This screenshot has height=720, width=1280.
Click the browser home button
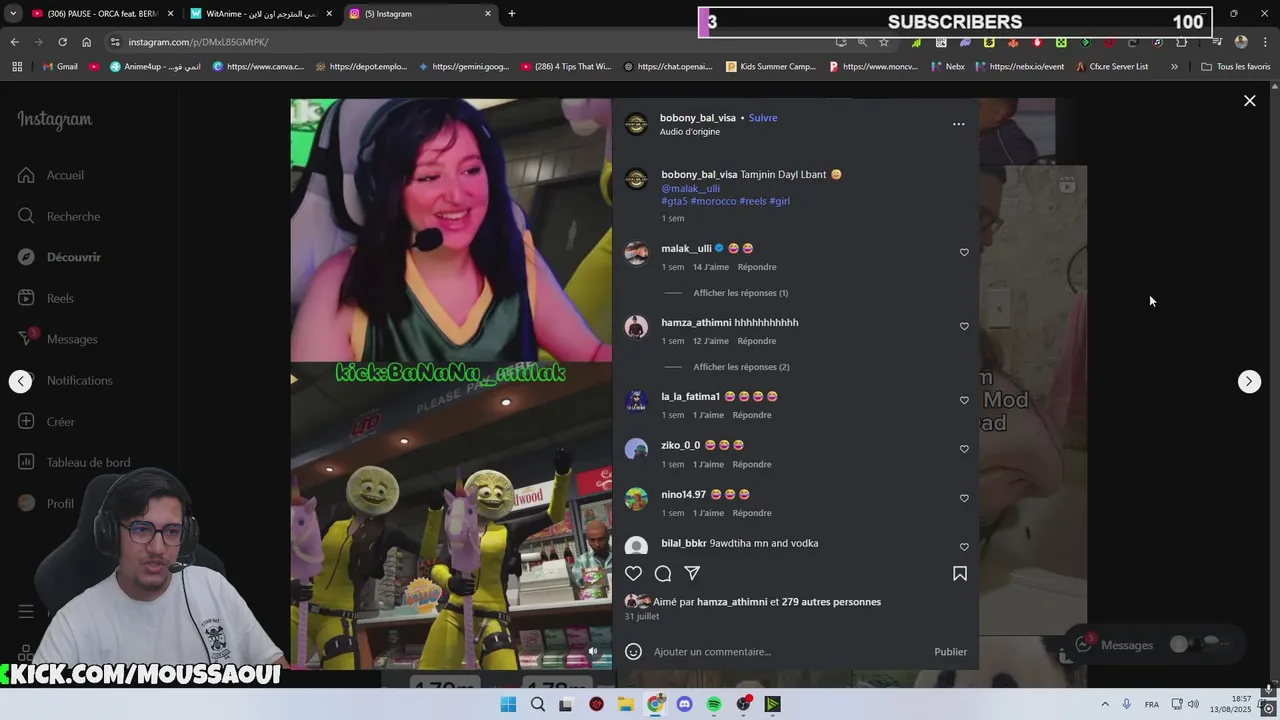[86, 42]
